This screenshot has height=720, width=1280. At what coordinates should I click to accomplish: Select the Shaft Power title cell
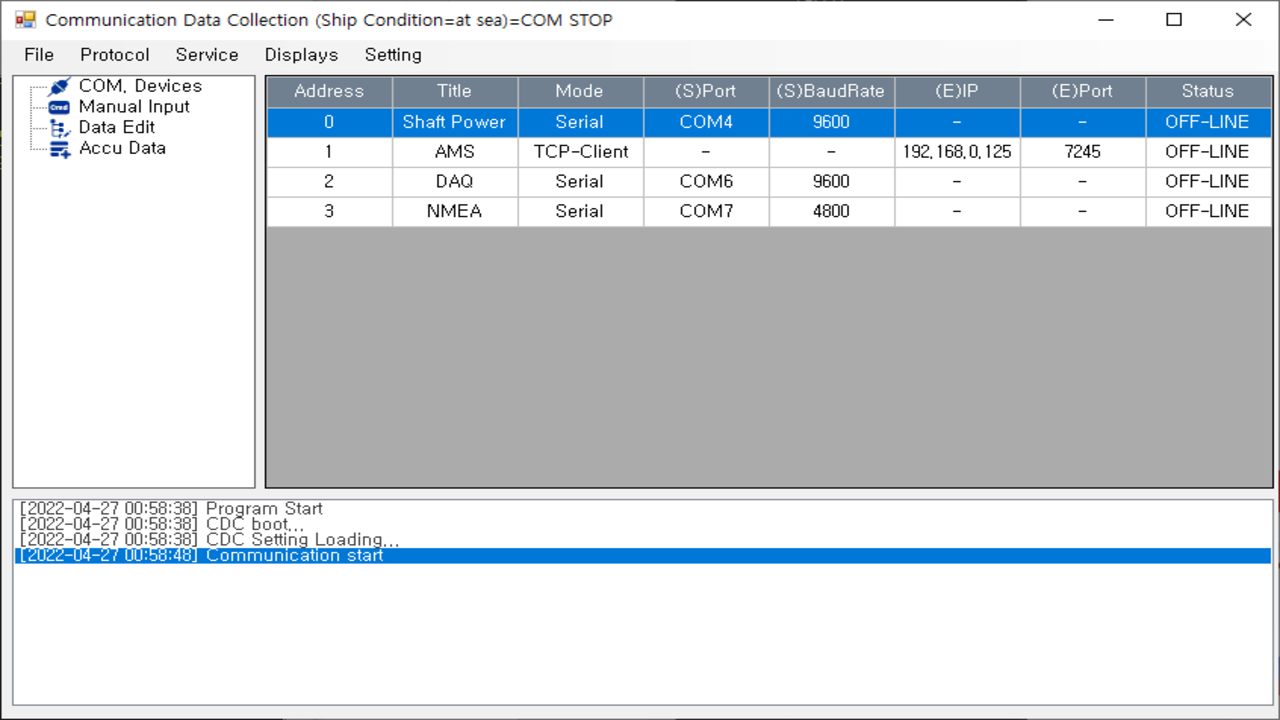click(455, 122)
